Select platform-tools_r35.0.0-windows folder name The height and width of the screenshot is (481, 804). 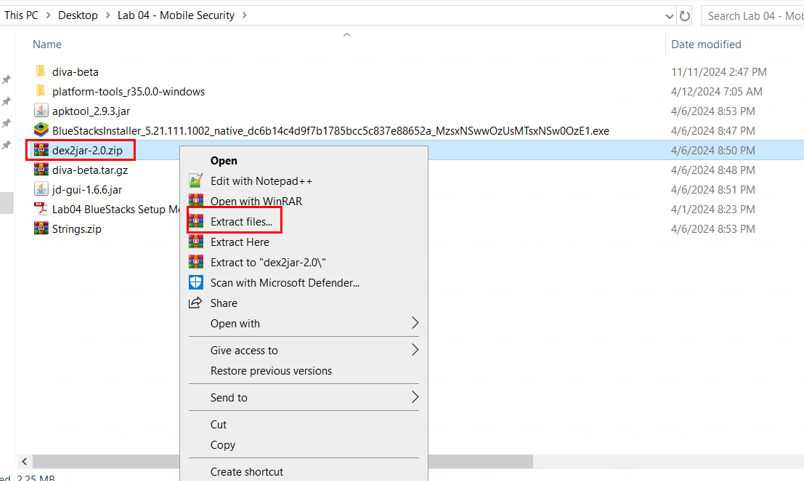[128, 92]
